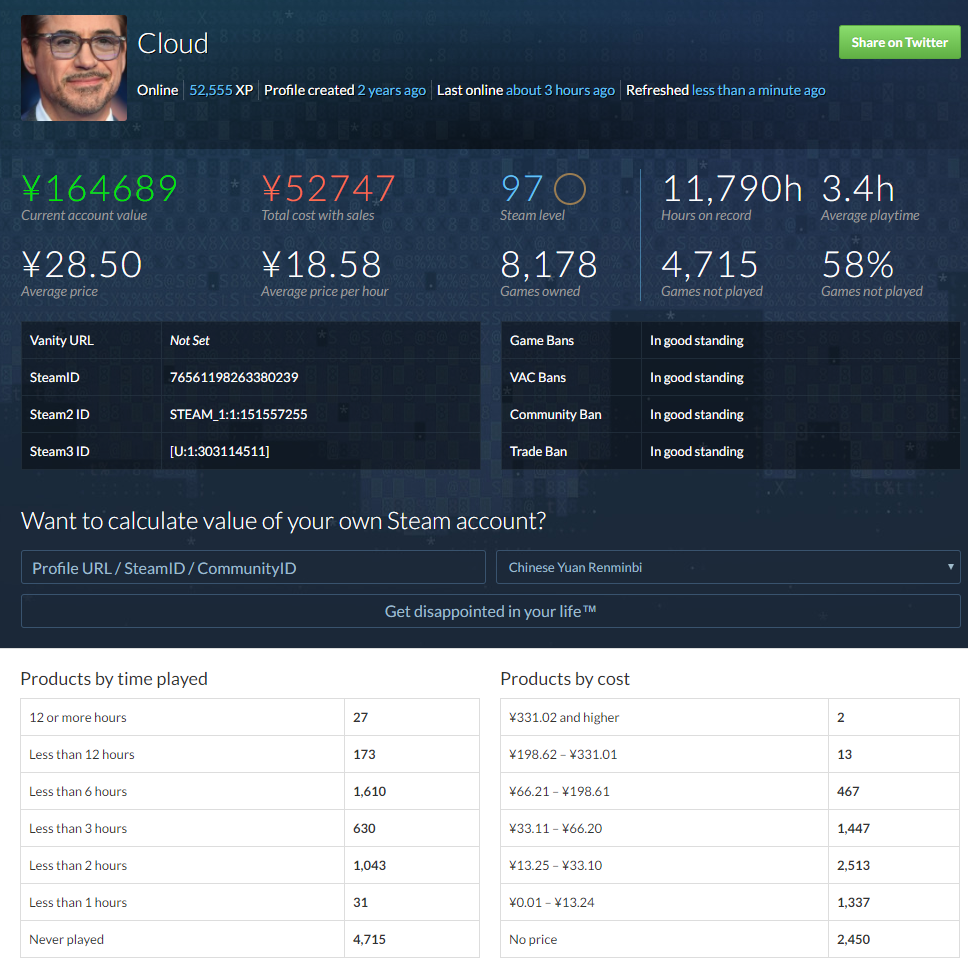
Task: Select Steam3 ID value [U:1:303114511]
Action: (219, 451)
